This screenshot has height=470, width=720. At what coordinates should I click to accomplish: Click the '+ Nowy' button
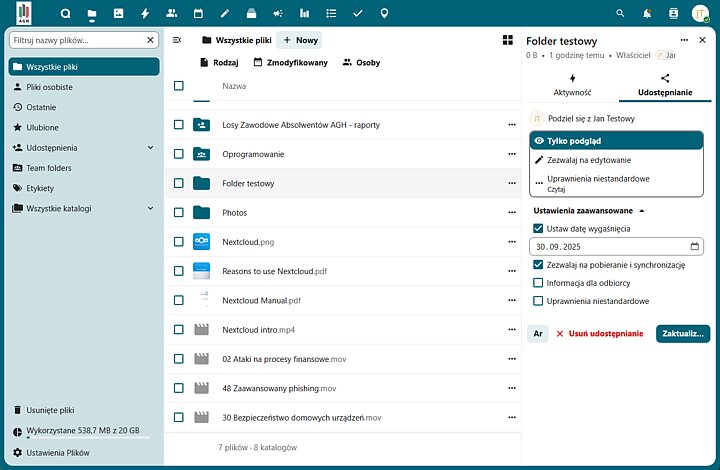(x=299, y=40)
